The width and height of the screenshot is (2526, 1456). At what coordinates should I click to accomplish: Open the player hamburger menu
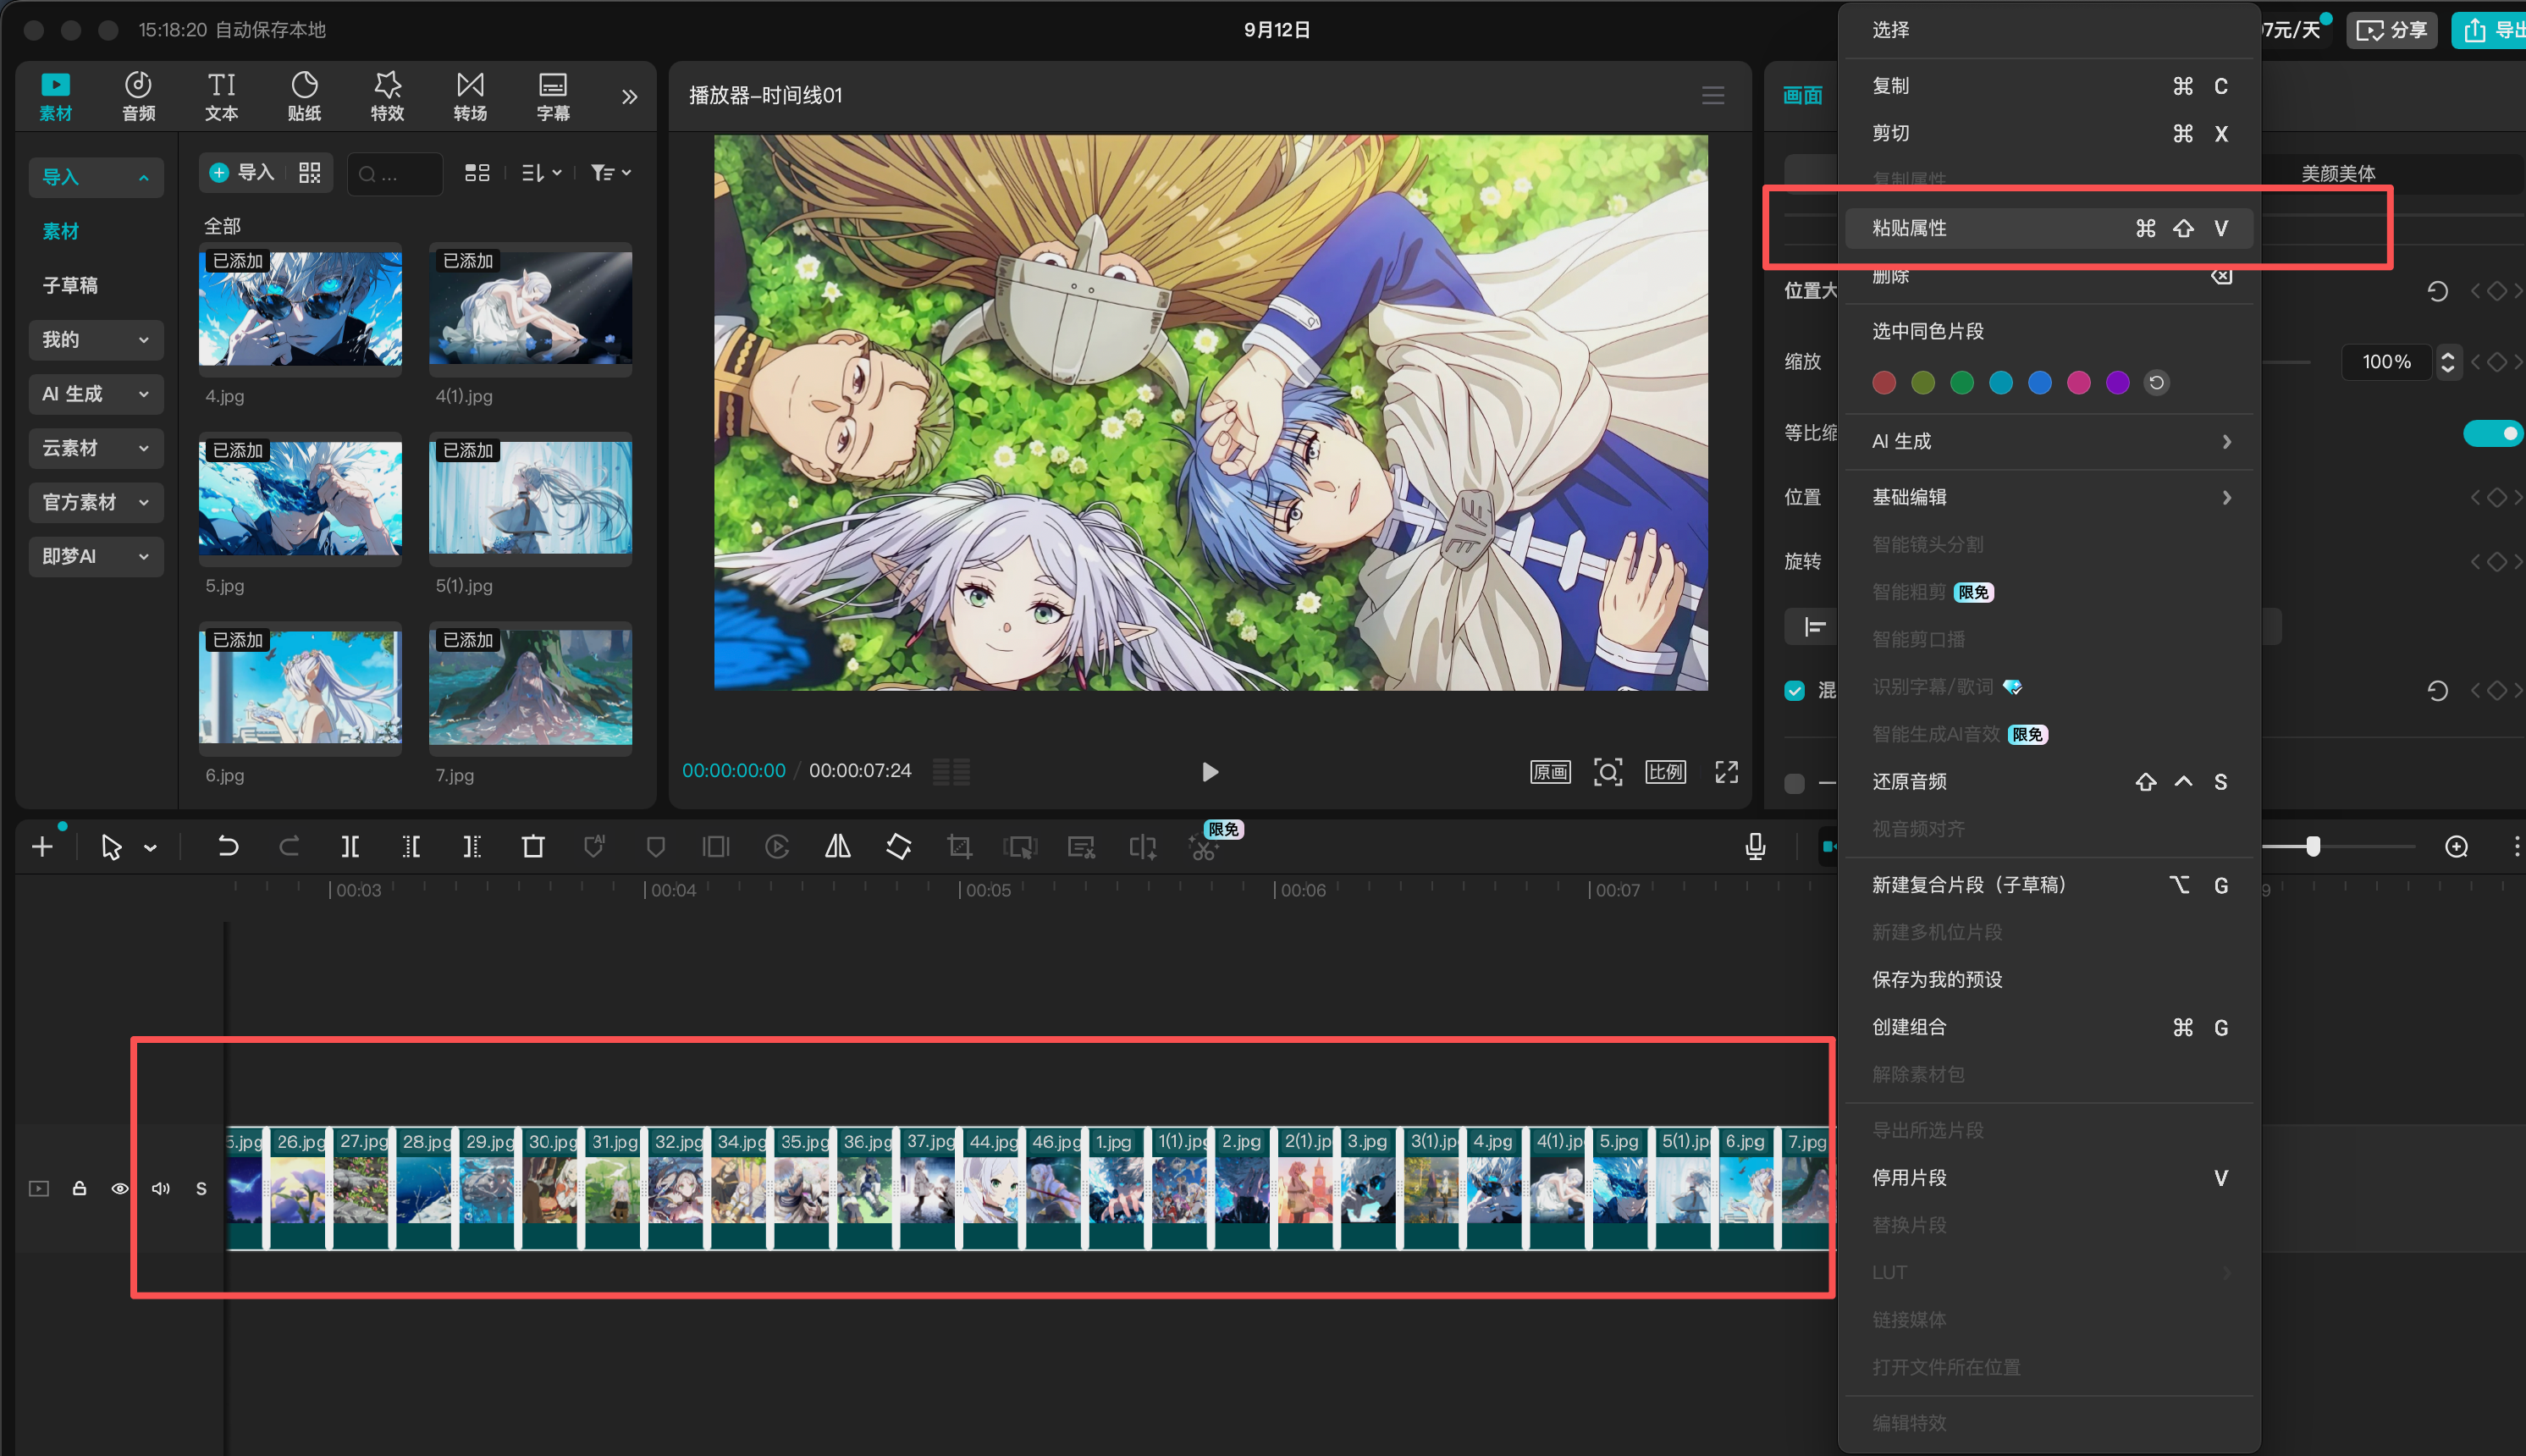point(1713,95)
